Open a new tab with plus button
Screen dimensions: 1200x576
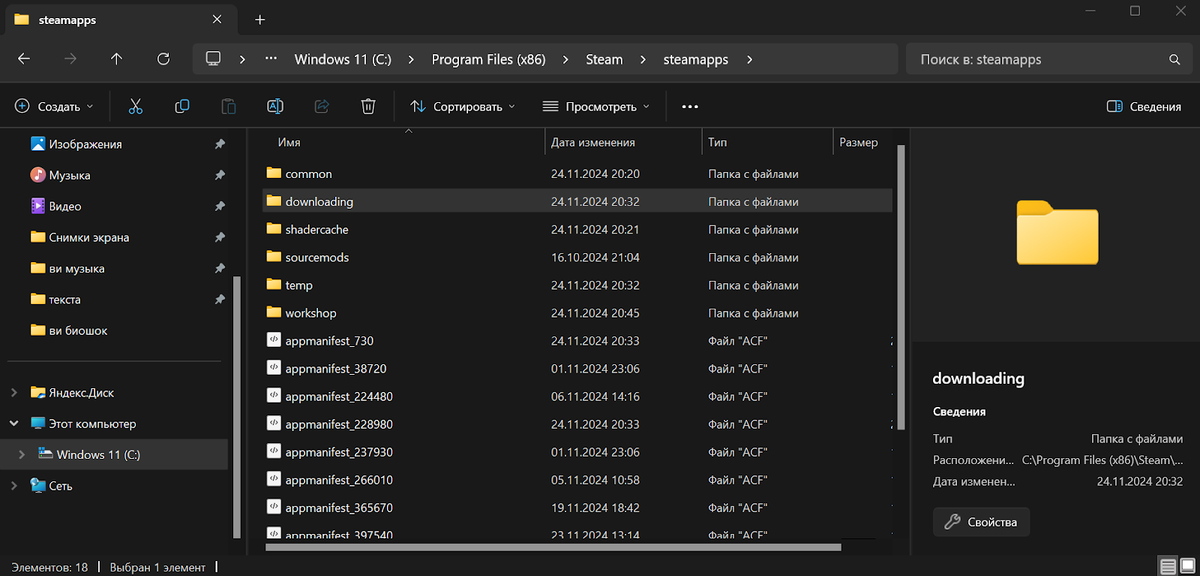260,19
